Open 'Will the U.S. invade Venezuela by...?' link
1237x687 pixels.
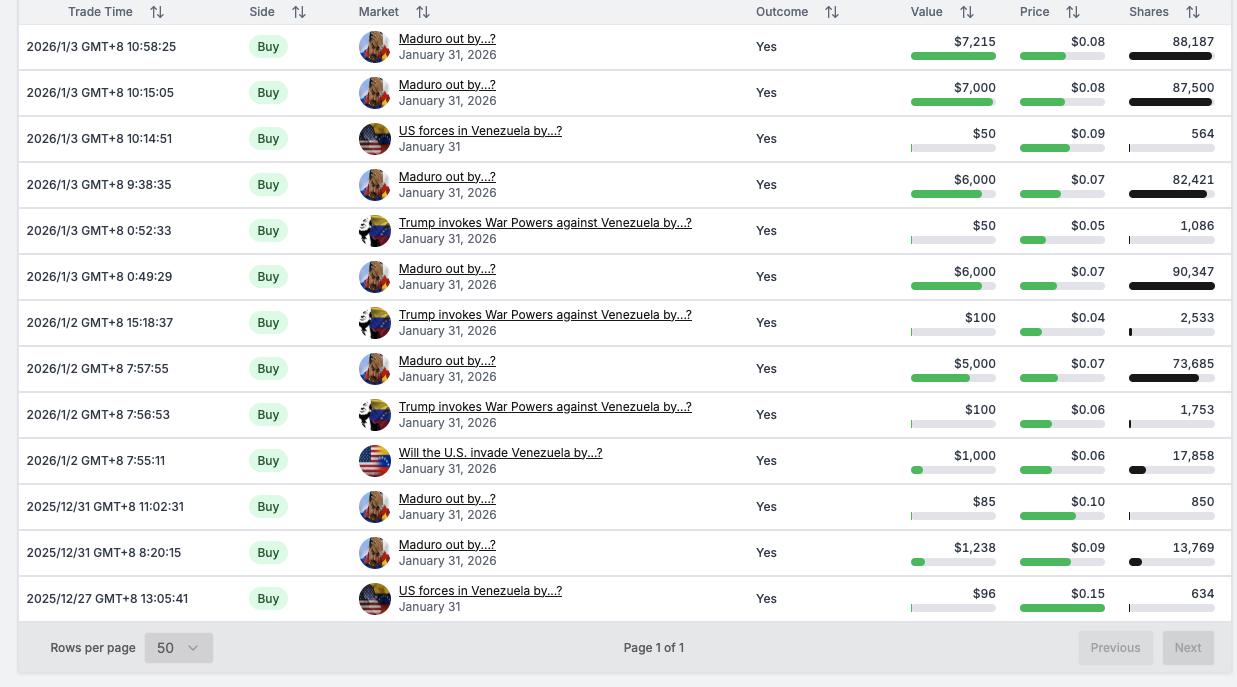pyautogui.click(x=500, y=453)
